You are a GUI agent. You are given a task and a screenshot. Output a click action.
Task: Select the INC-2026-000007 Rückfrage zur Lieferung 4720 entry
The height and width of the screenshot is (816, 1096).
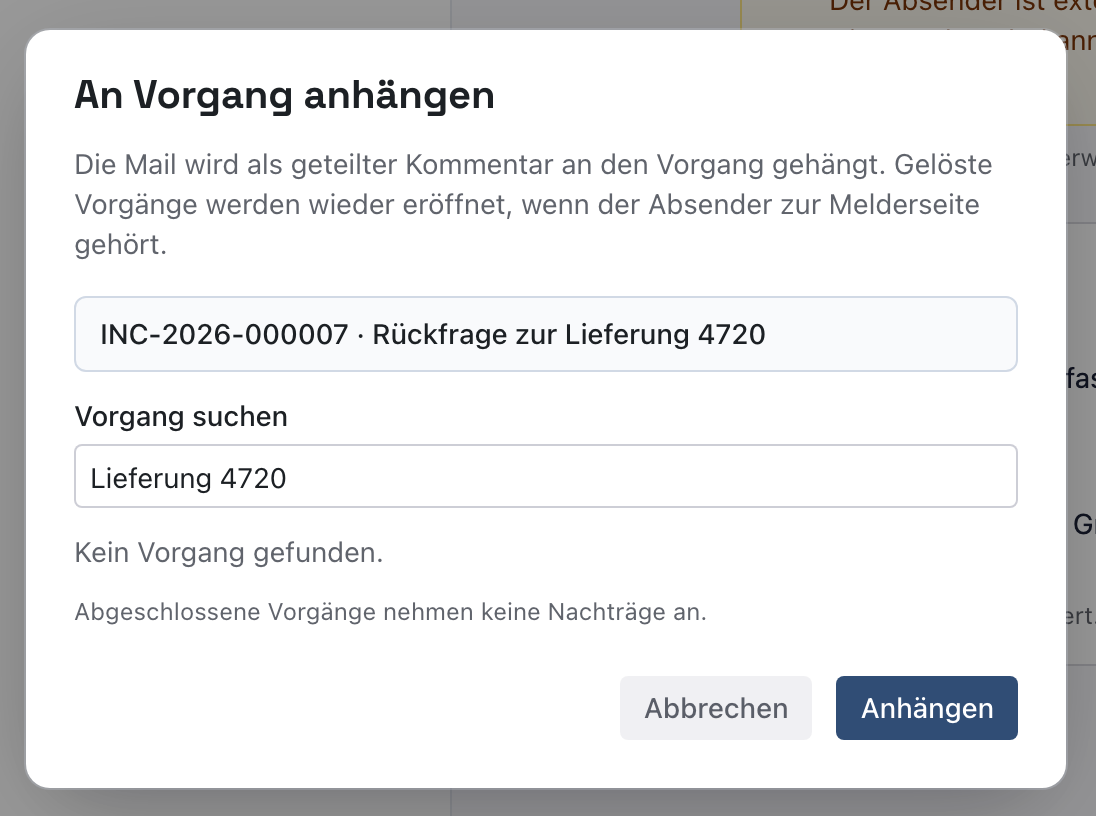click(x=546, y=334)
